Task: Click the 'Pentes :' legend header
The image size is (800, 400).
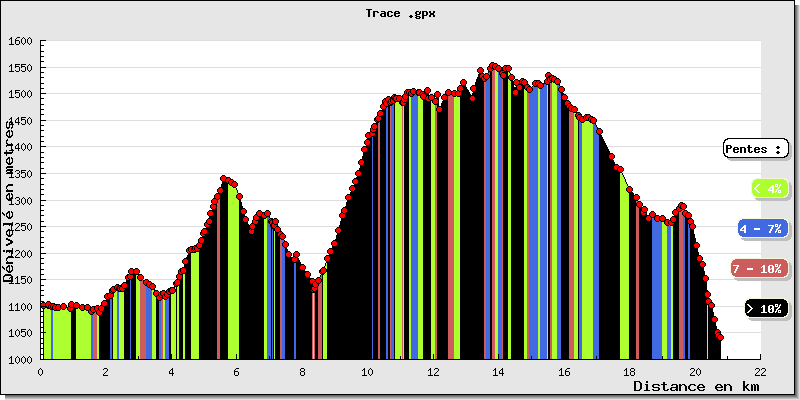Action: point(755,149)
